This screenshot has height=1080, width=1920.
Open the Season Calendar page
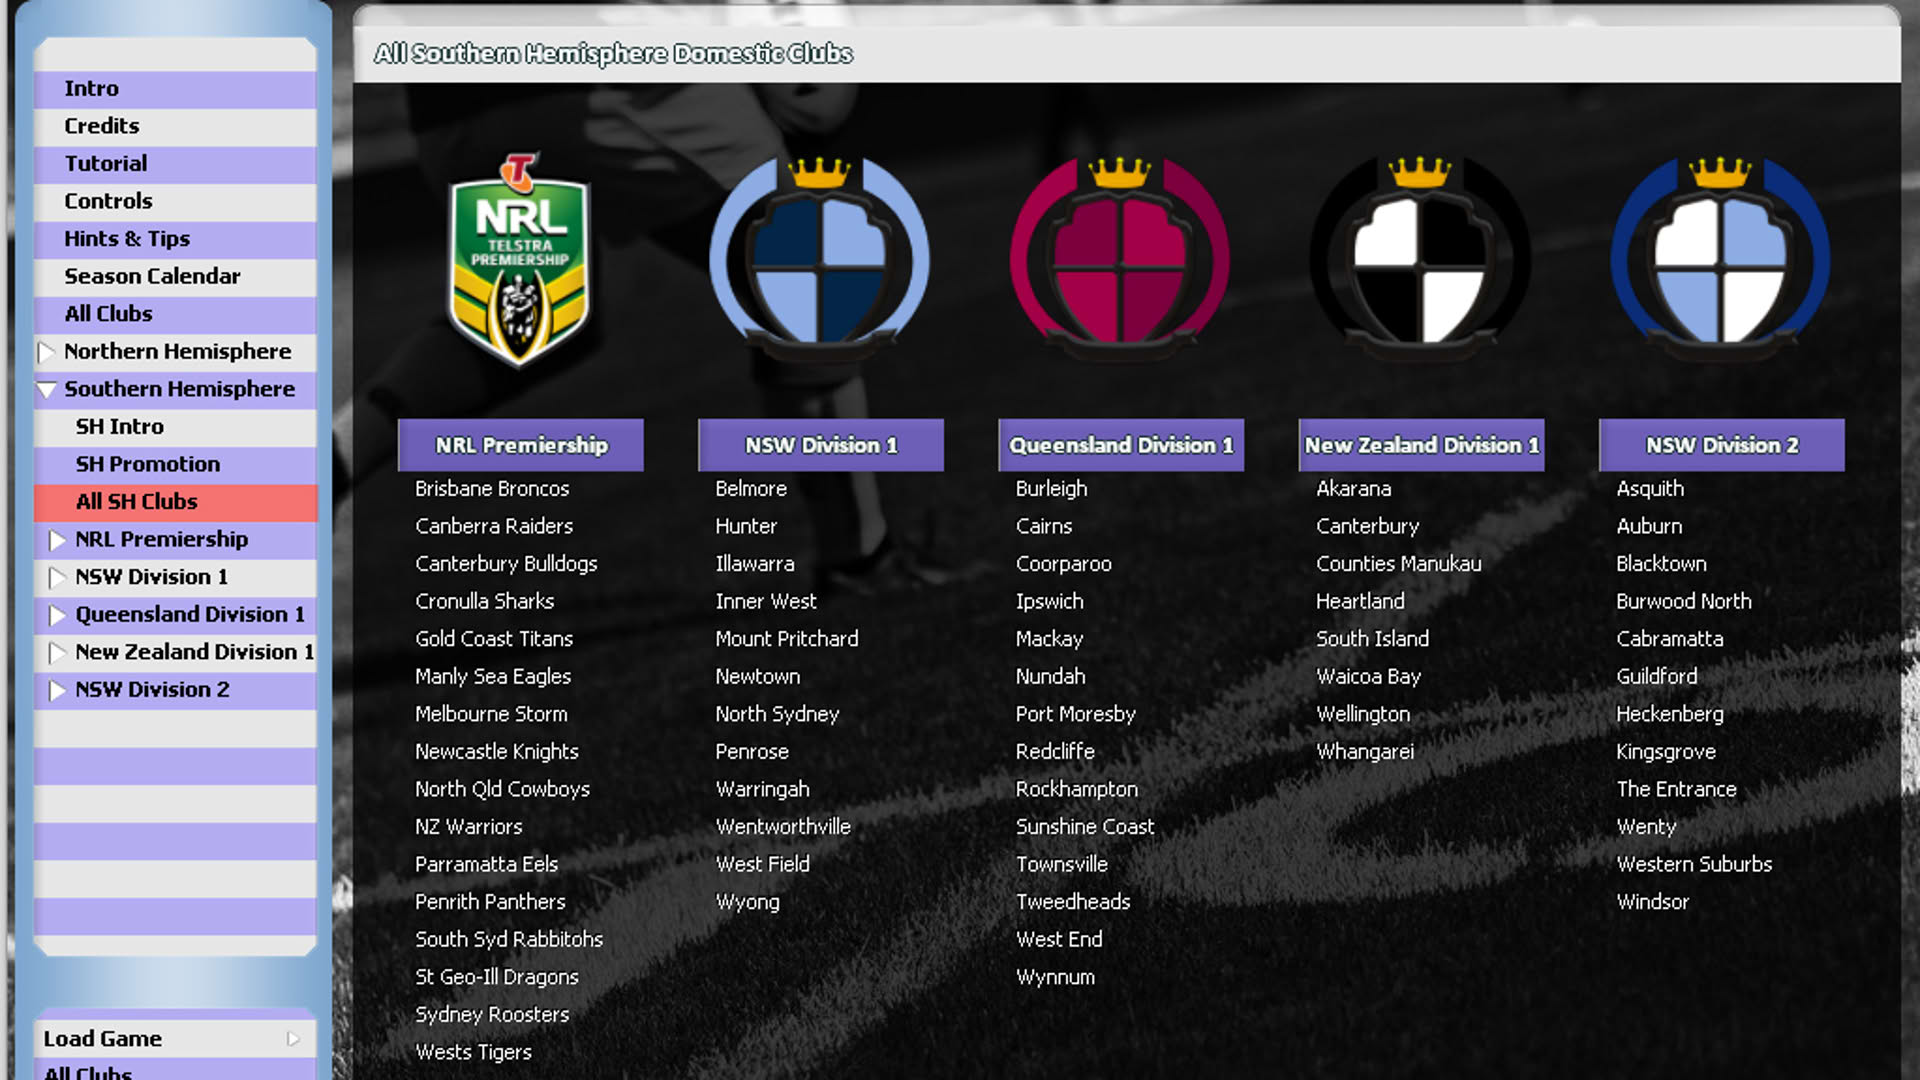coord(175,276)
